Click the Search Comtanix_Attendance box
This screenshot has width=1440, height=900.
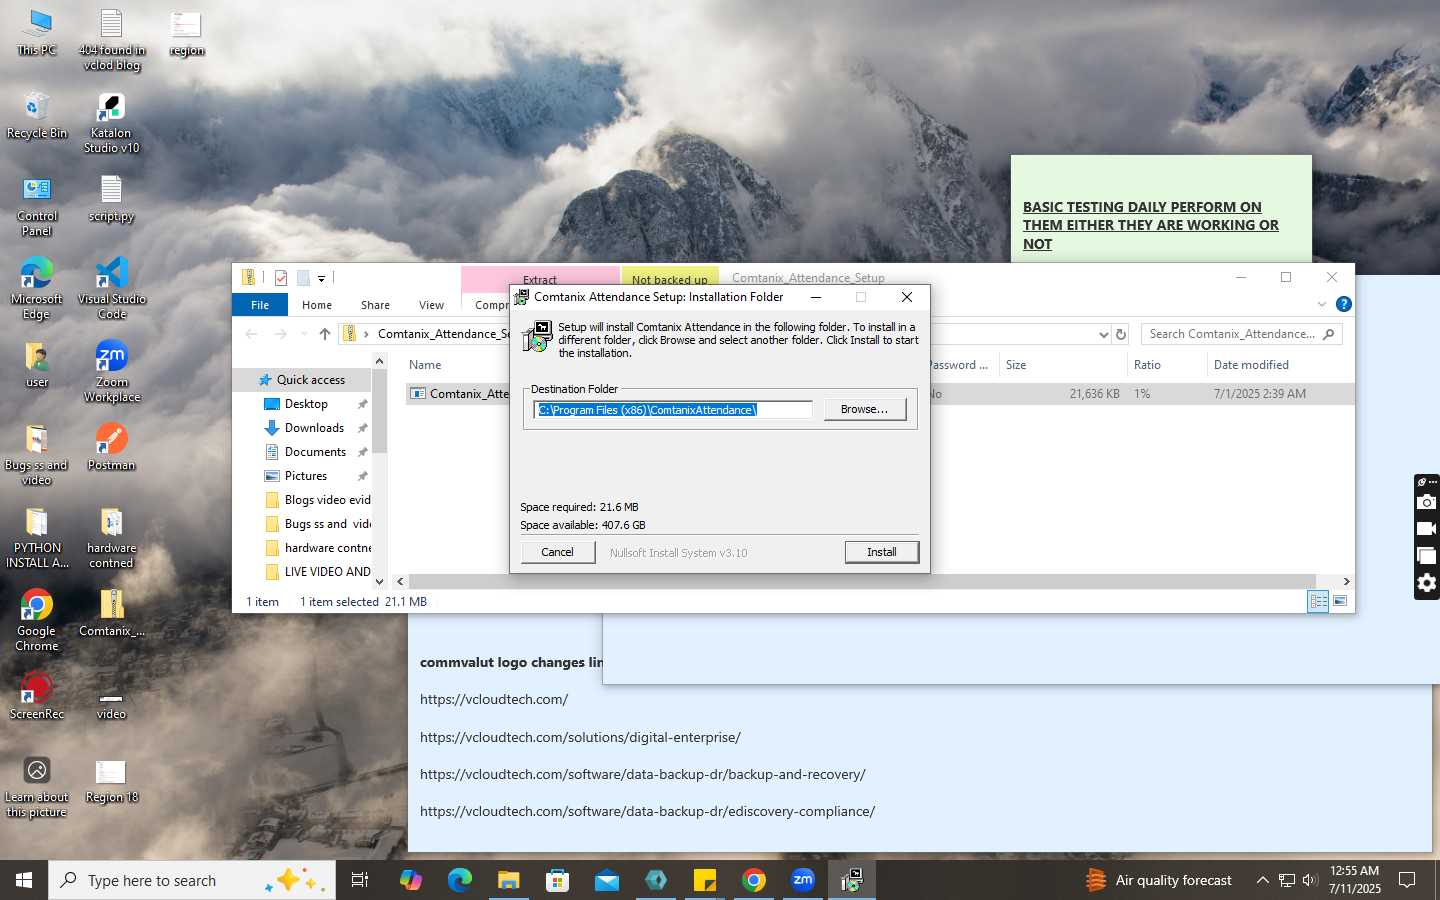[x=1240, y=334]
